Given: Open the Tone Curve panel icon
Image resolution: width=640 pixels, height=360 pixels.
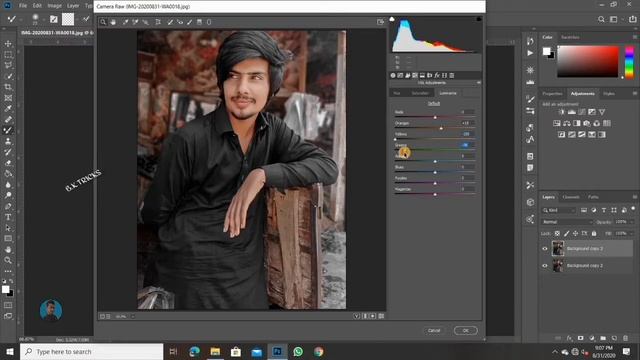Looking at the screenshot, I should (400, 76).
